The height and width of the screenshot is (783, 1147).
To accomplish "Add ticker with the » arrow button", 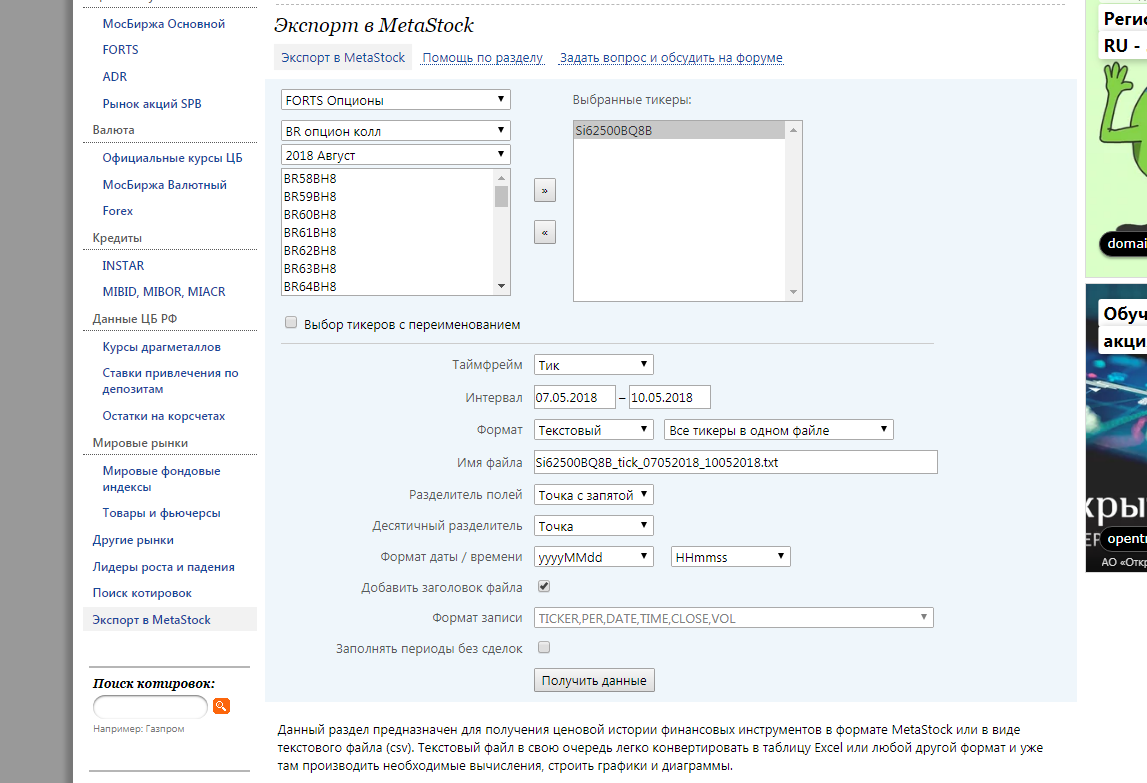I will coord(544,190).
